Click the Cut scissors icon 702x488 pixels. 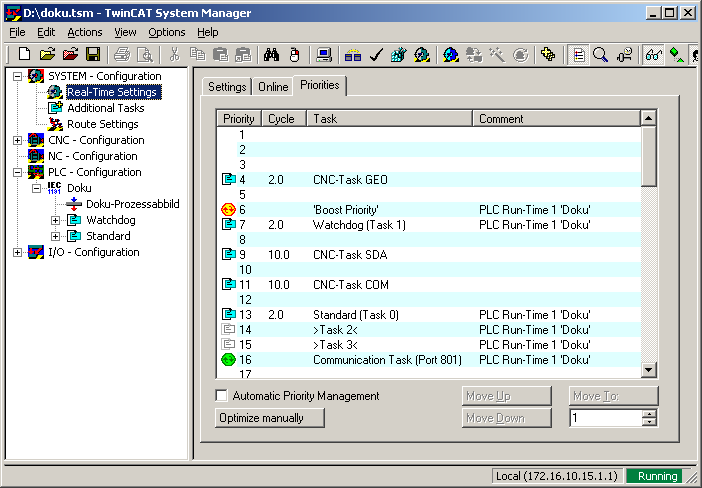tap(174, 55)
